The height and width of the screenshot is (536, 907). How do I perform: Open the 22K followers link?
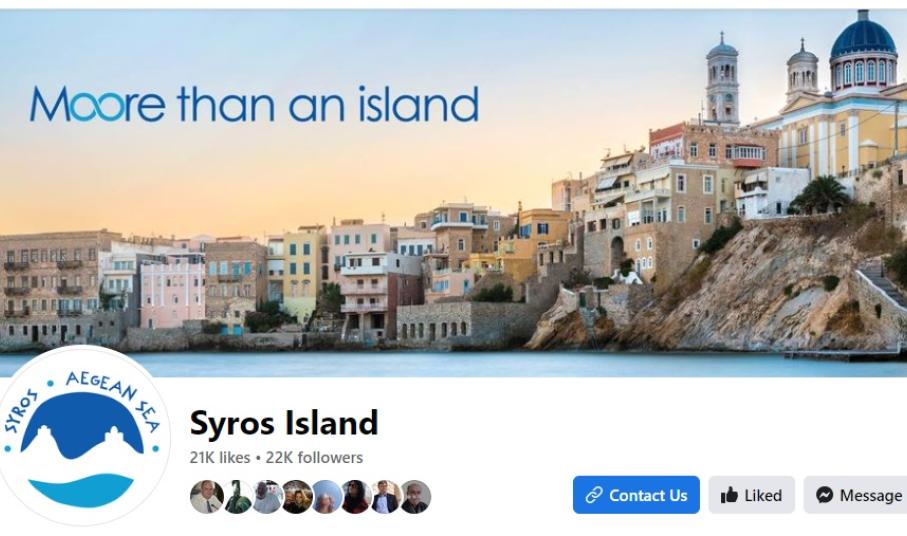coord(314,457)
